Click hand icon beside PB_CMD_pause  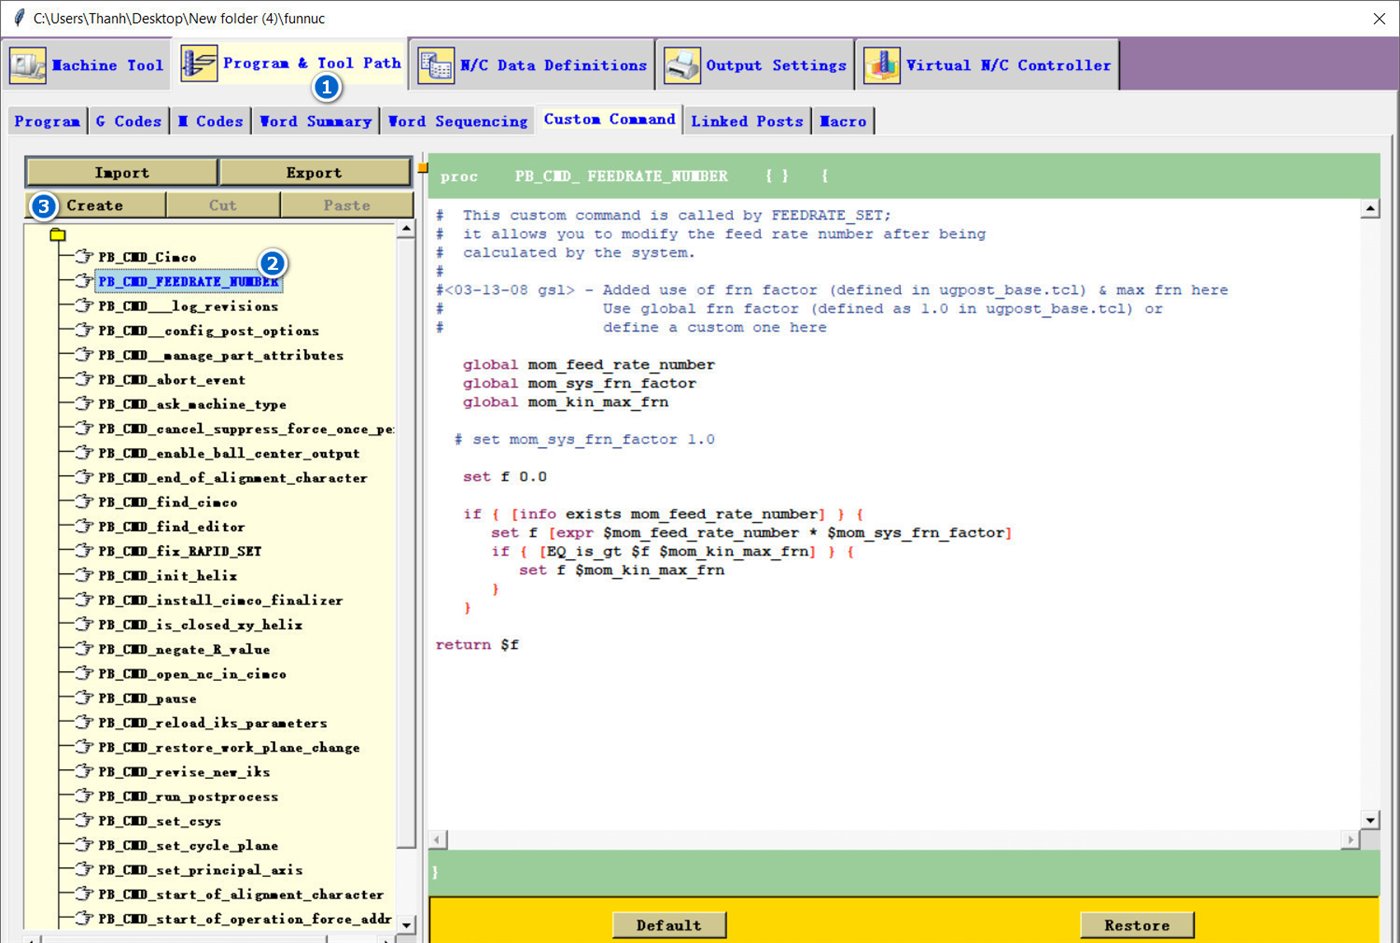point(84,698)
